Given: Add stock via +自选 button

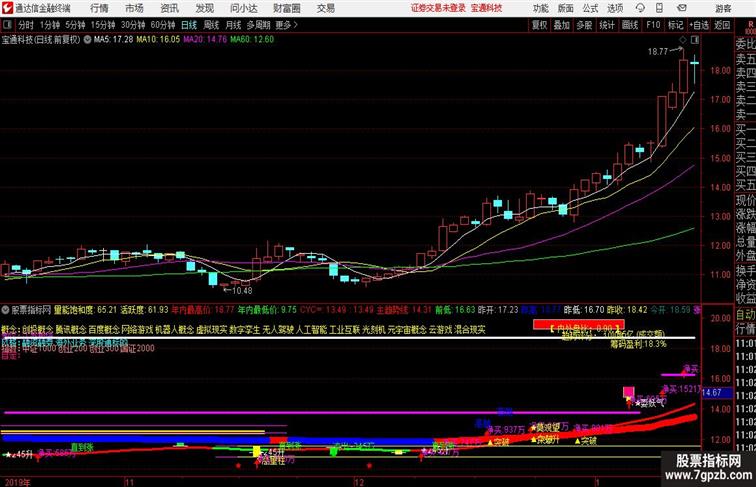Looking at the screenshot, I should 699,25.
